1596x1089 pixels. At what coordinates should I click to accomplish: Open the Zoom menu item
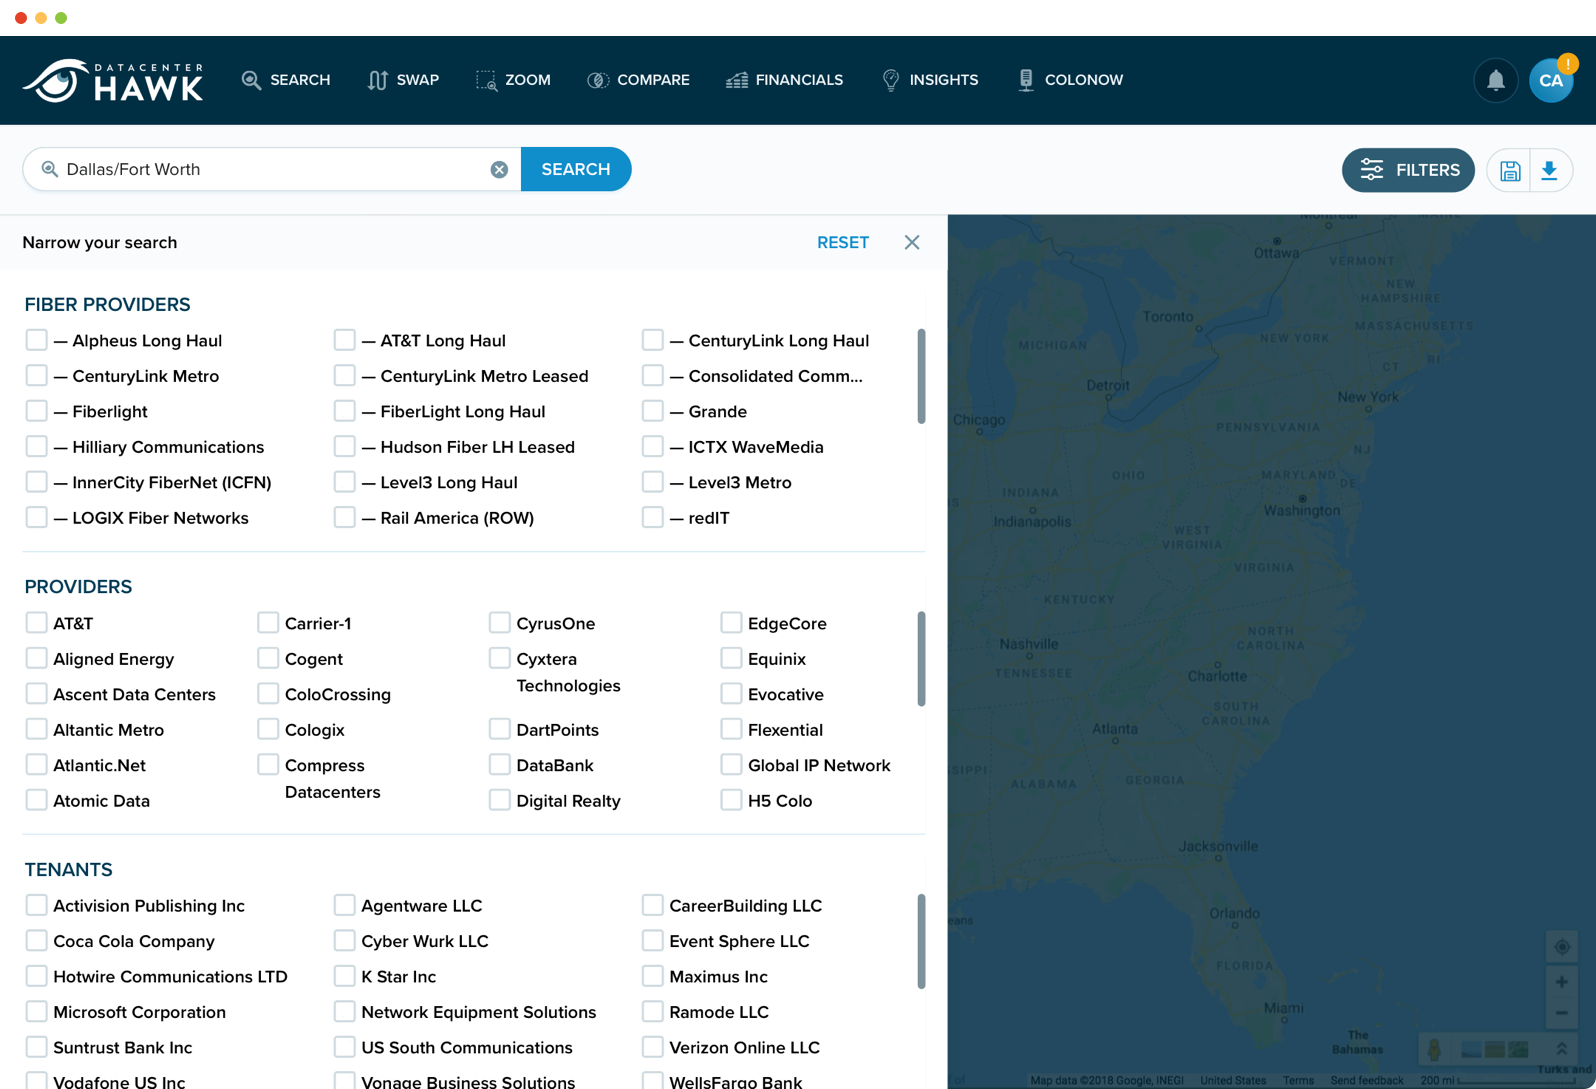(x=513, y=80)
